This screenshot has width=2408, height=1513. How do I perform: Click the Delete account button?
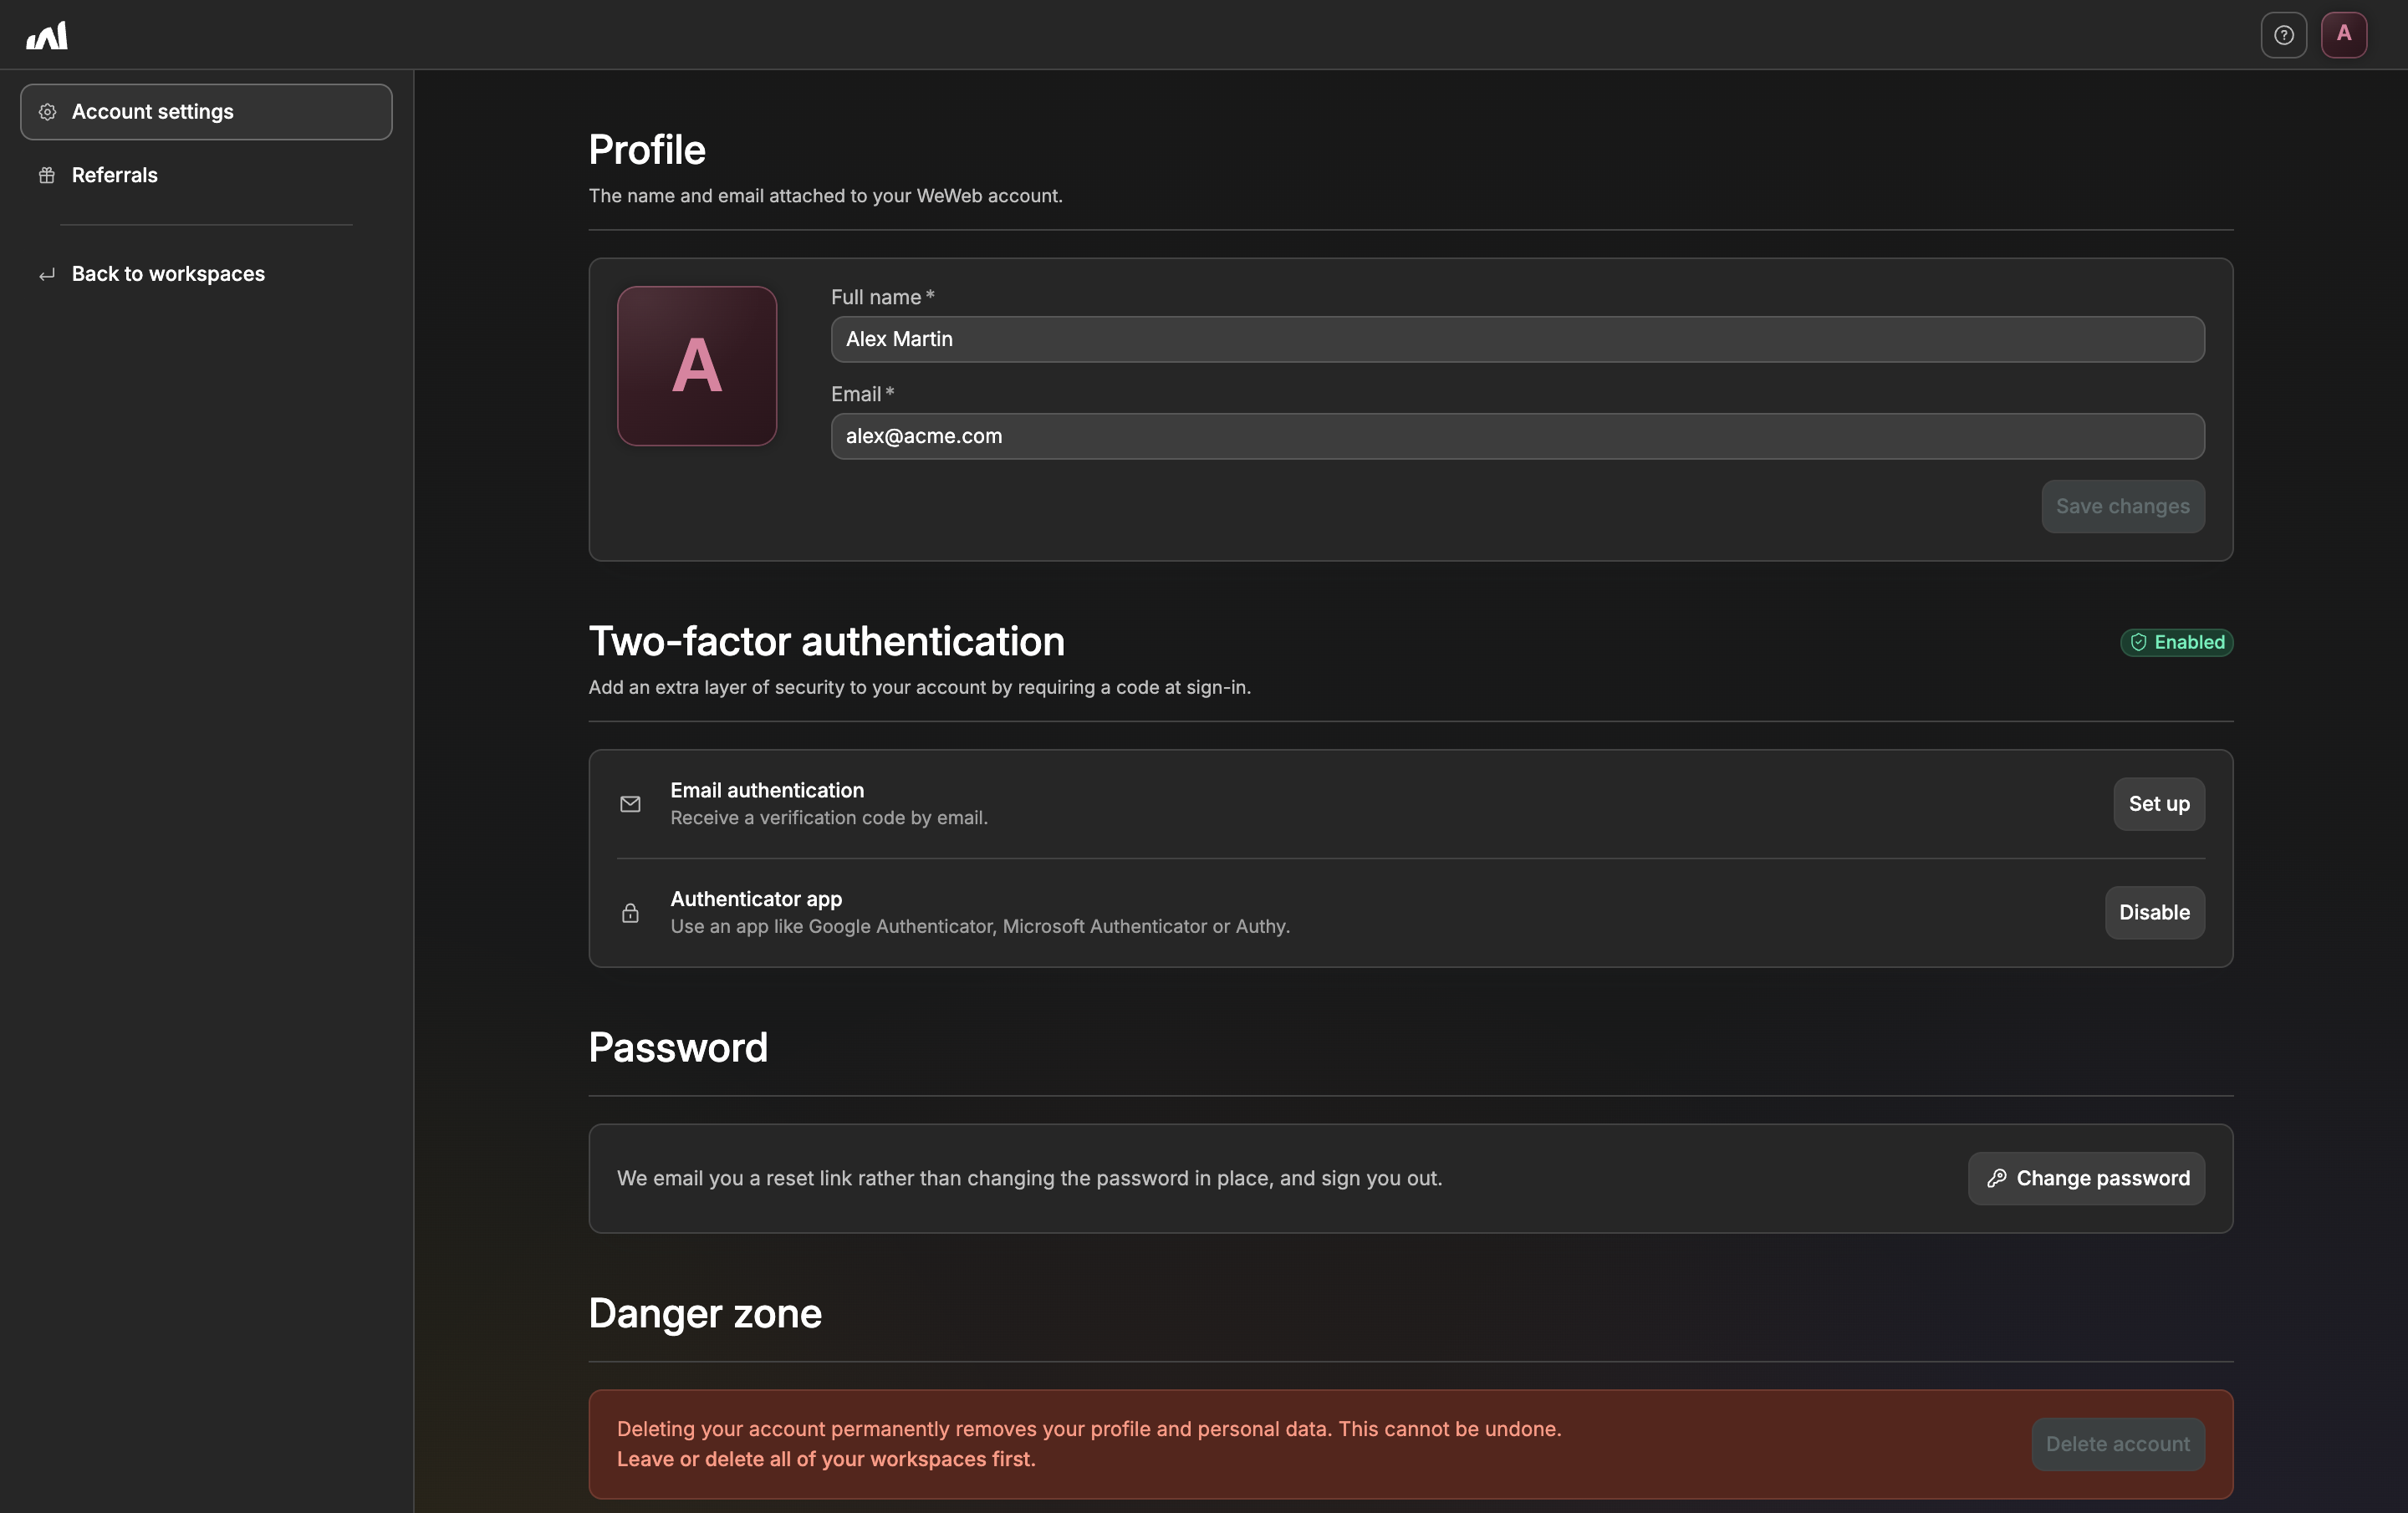pos(2117,1444)
